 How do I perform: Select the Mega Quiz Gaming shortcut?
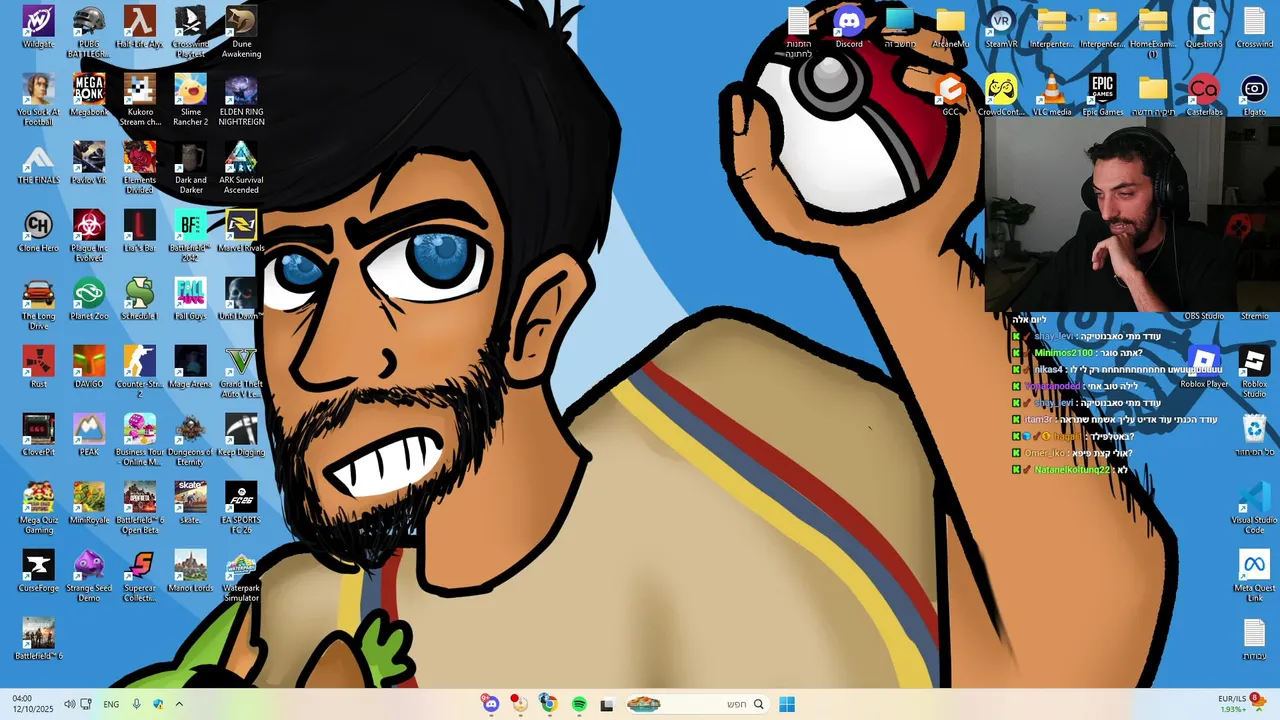(38, 507)
